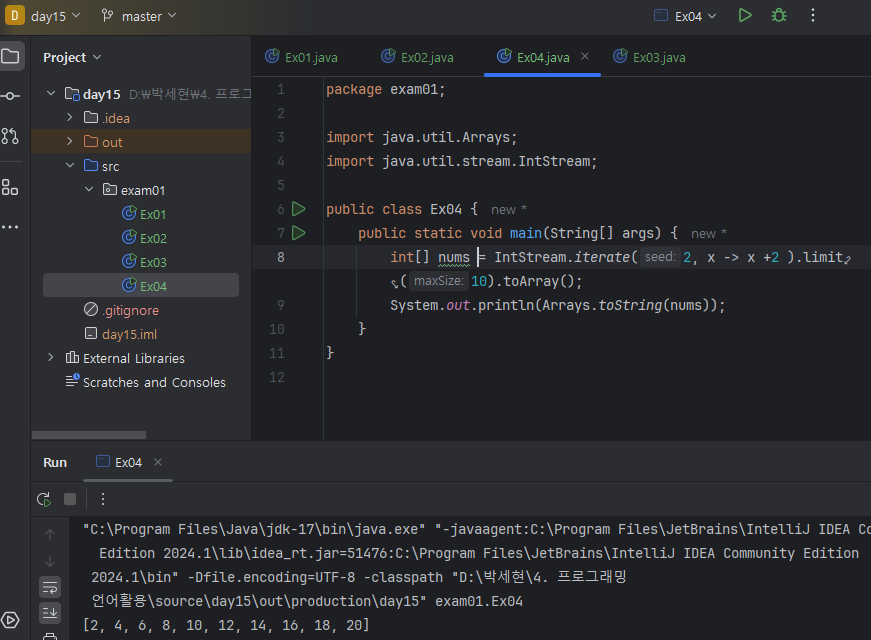Screen dimensions: 871x640
Task: Collapse the src folder in the project tree
Action: [70, 166]
